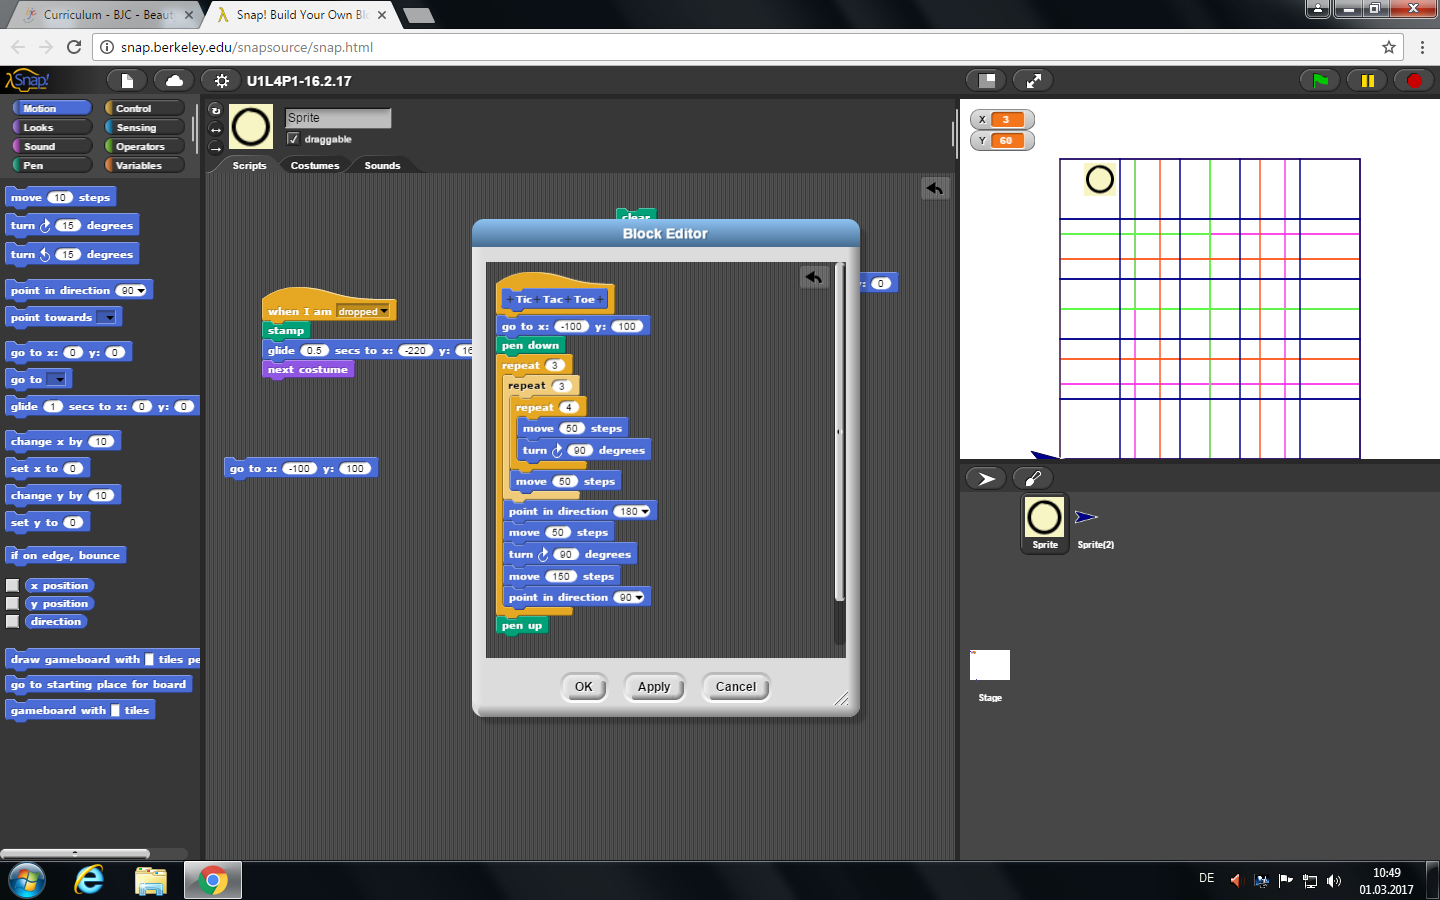Open the settings gear menu

(x=221, y=81)
